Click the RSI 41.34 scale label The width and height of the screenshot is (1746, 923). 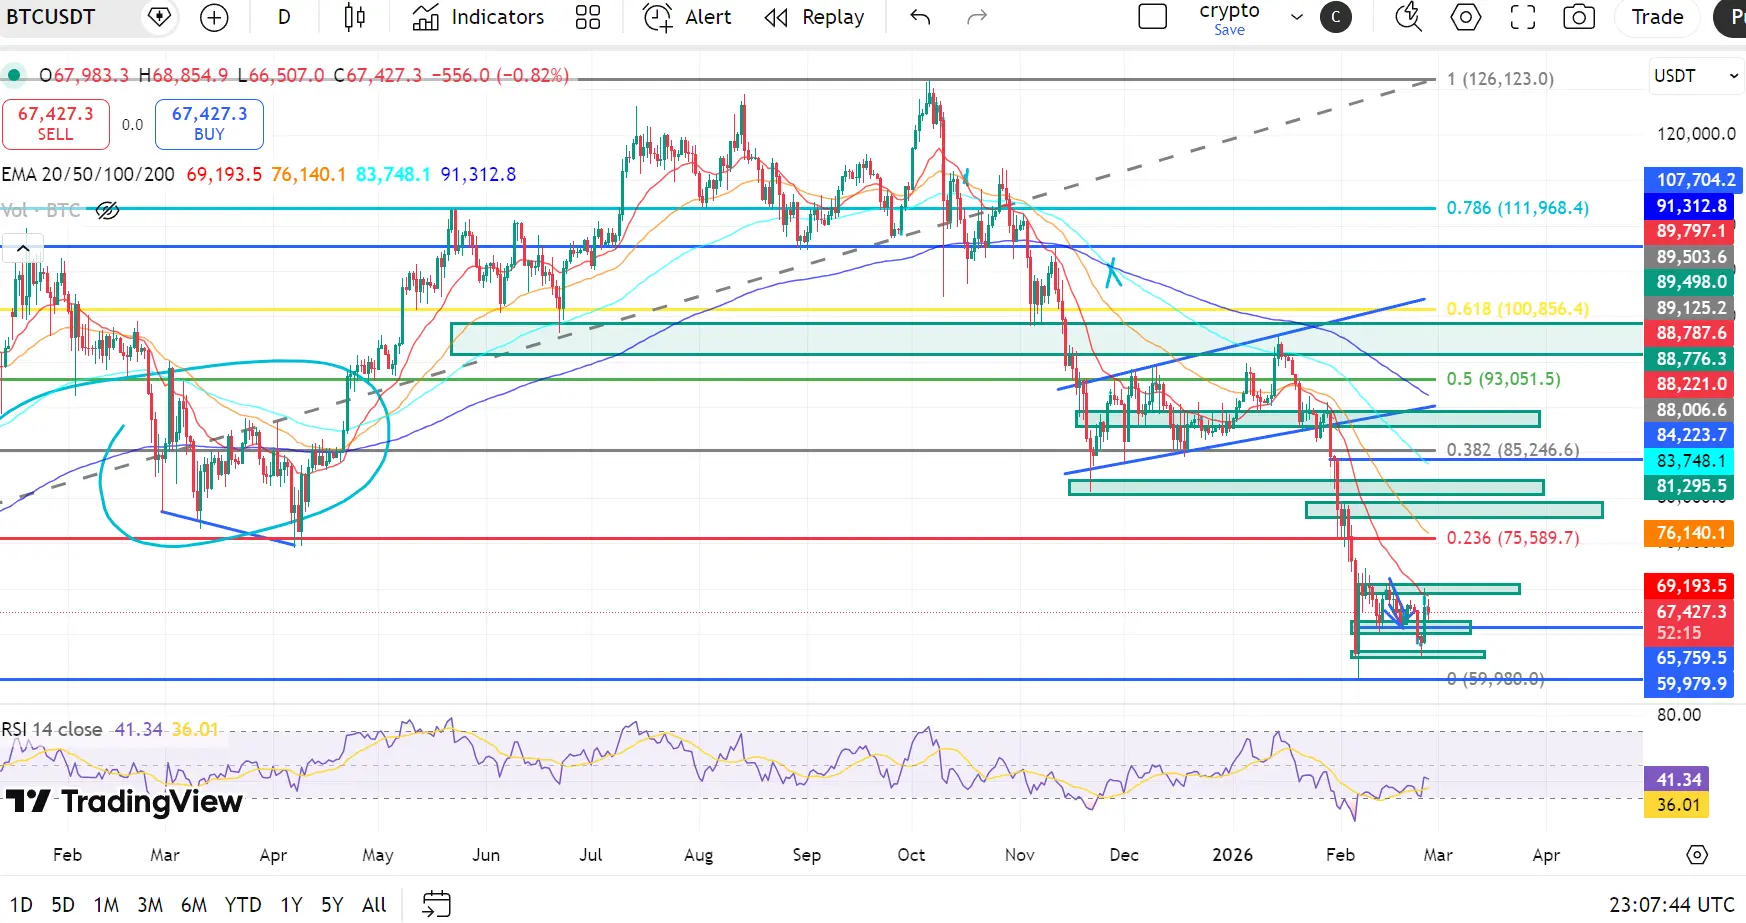[x=1678, y=780]
